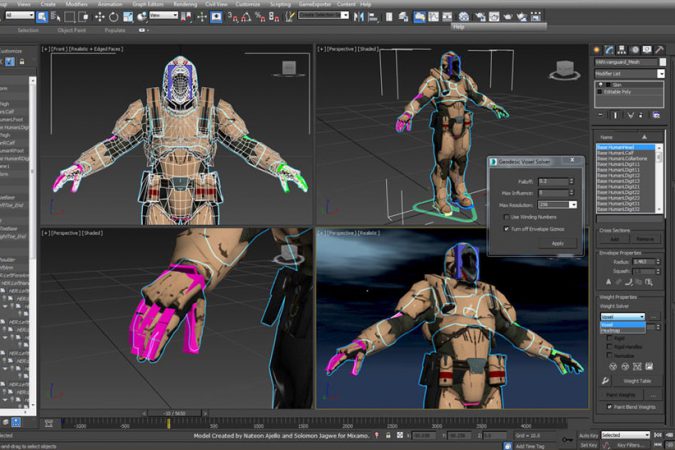Click the teapot Render Production icon
The image size is (675, 450).
point(508,17)
